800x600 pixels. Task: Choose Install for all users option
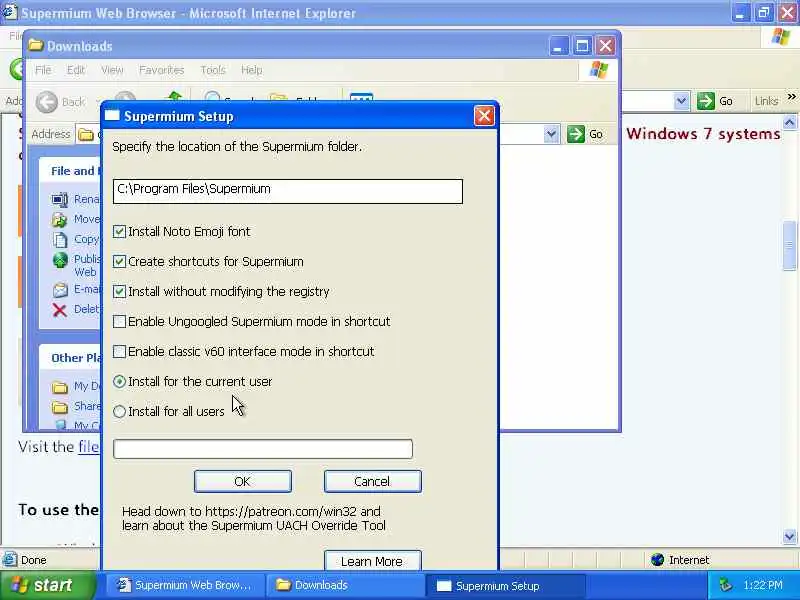coord(119,412)
